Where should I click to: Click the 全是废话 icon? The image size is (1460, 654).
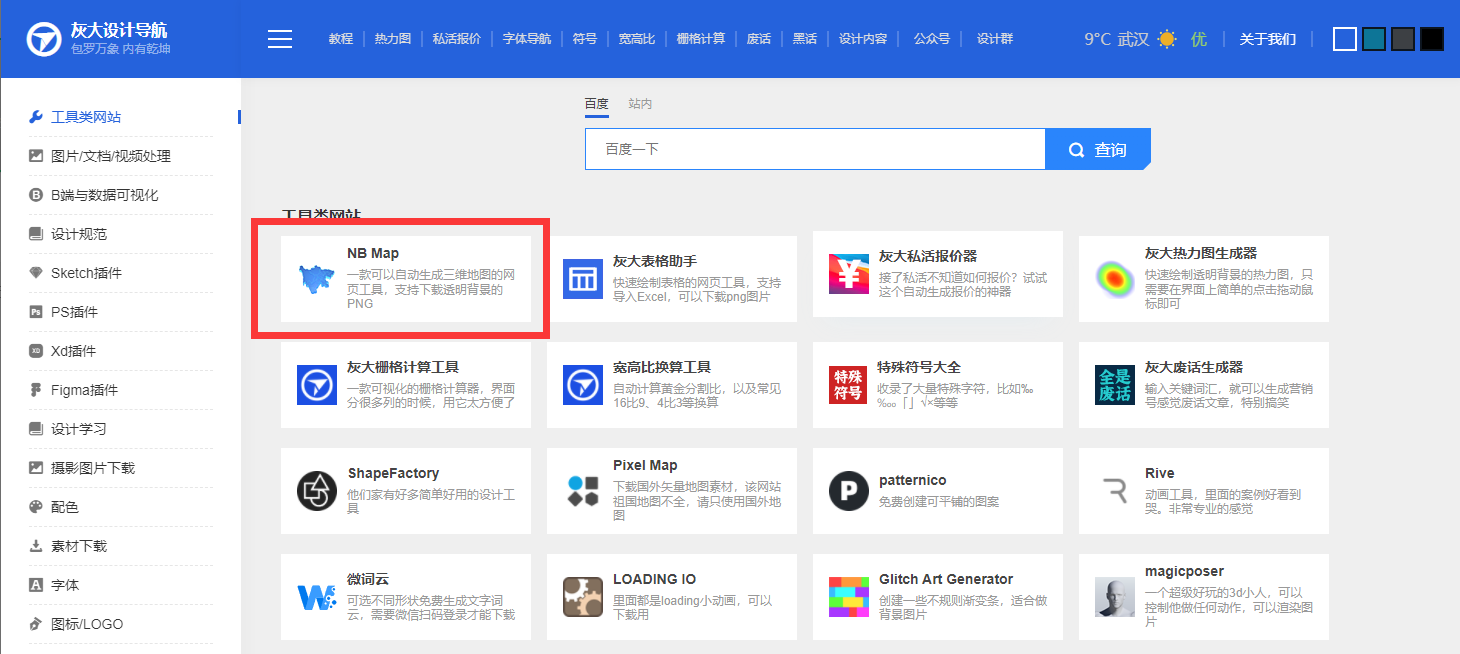pyautogui.click(x=1115, y=385)
